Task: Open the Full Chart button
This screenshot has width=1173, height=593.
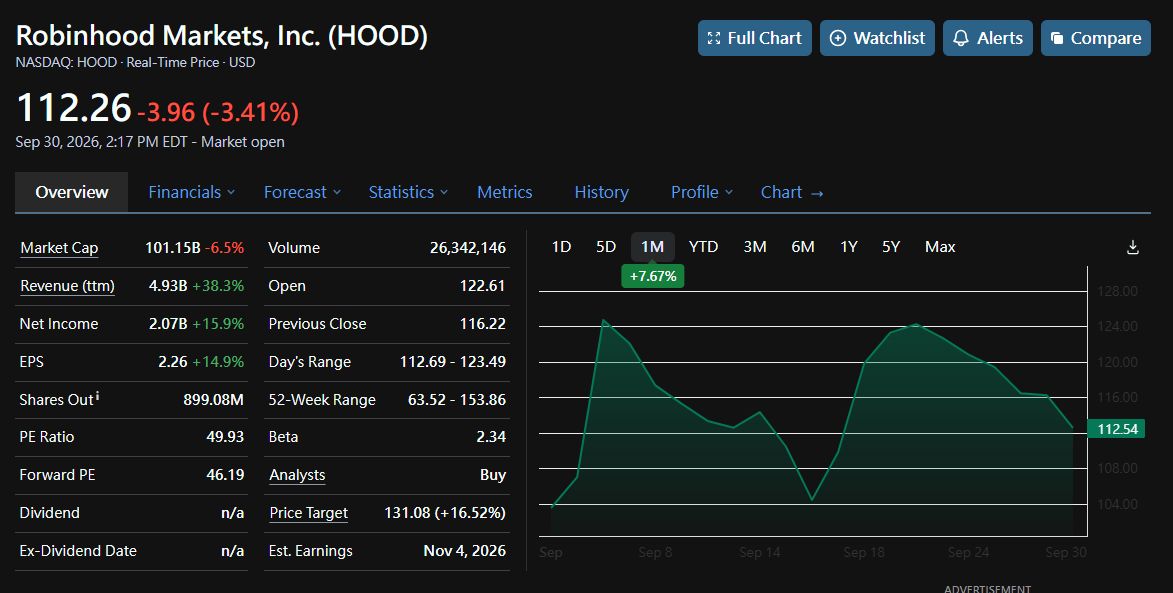Action: coord(754,38)
